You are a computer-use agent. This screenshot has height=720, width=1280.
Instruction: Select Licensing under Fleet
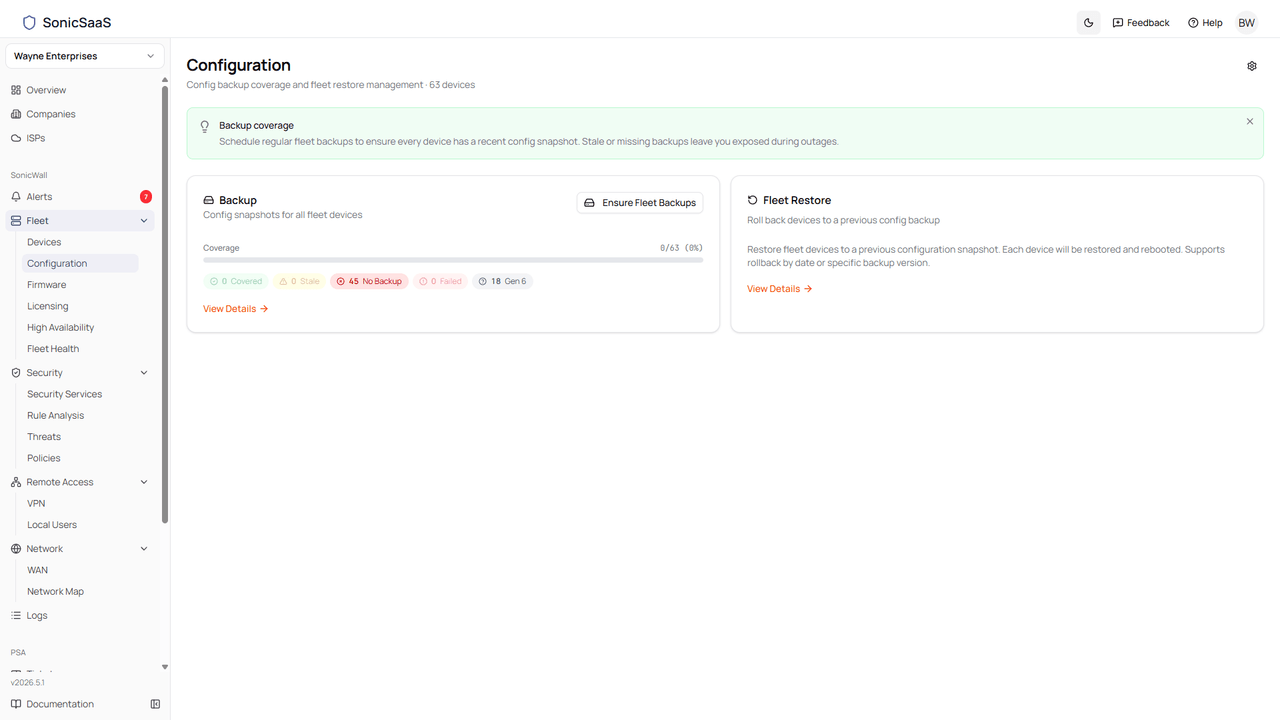48,306
